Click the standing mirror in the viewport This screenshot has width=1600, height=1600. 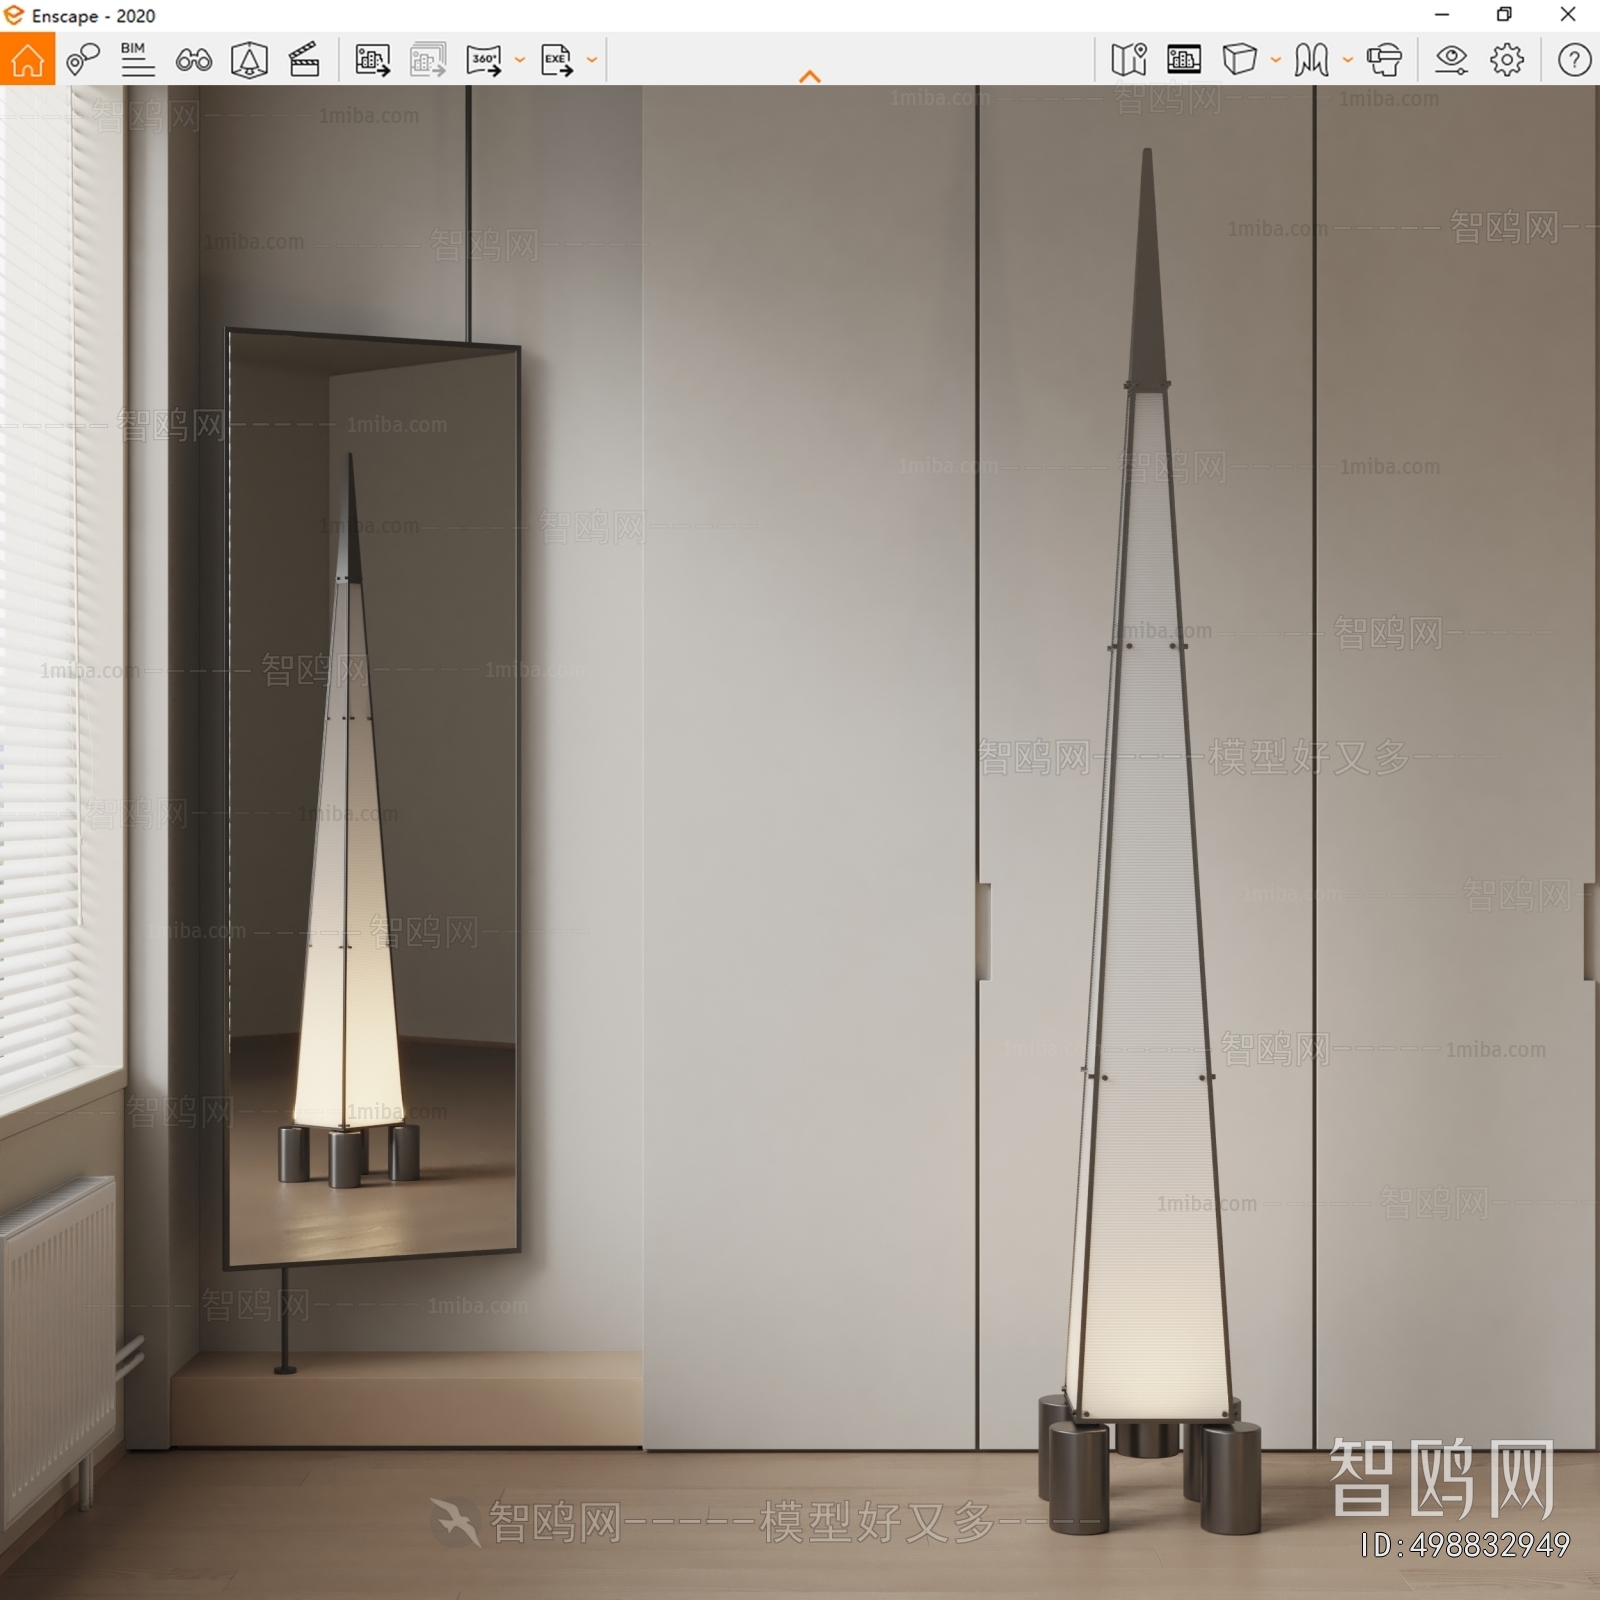(372, 800)
